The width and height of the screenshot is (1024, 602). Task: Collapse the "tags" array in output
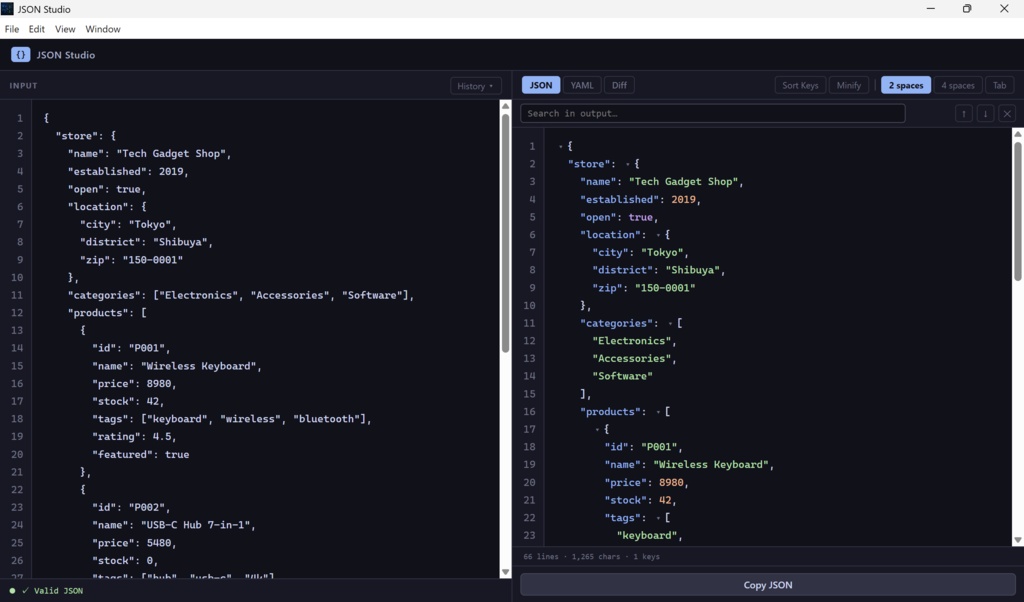(658, 518)
